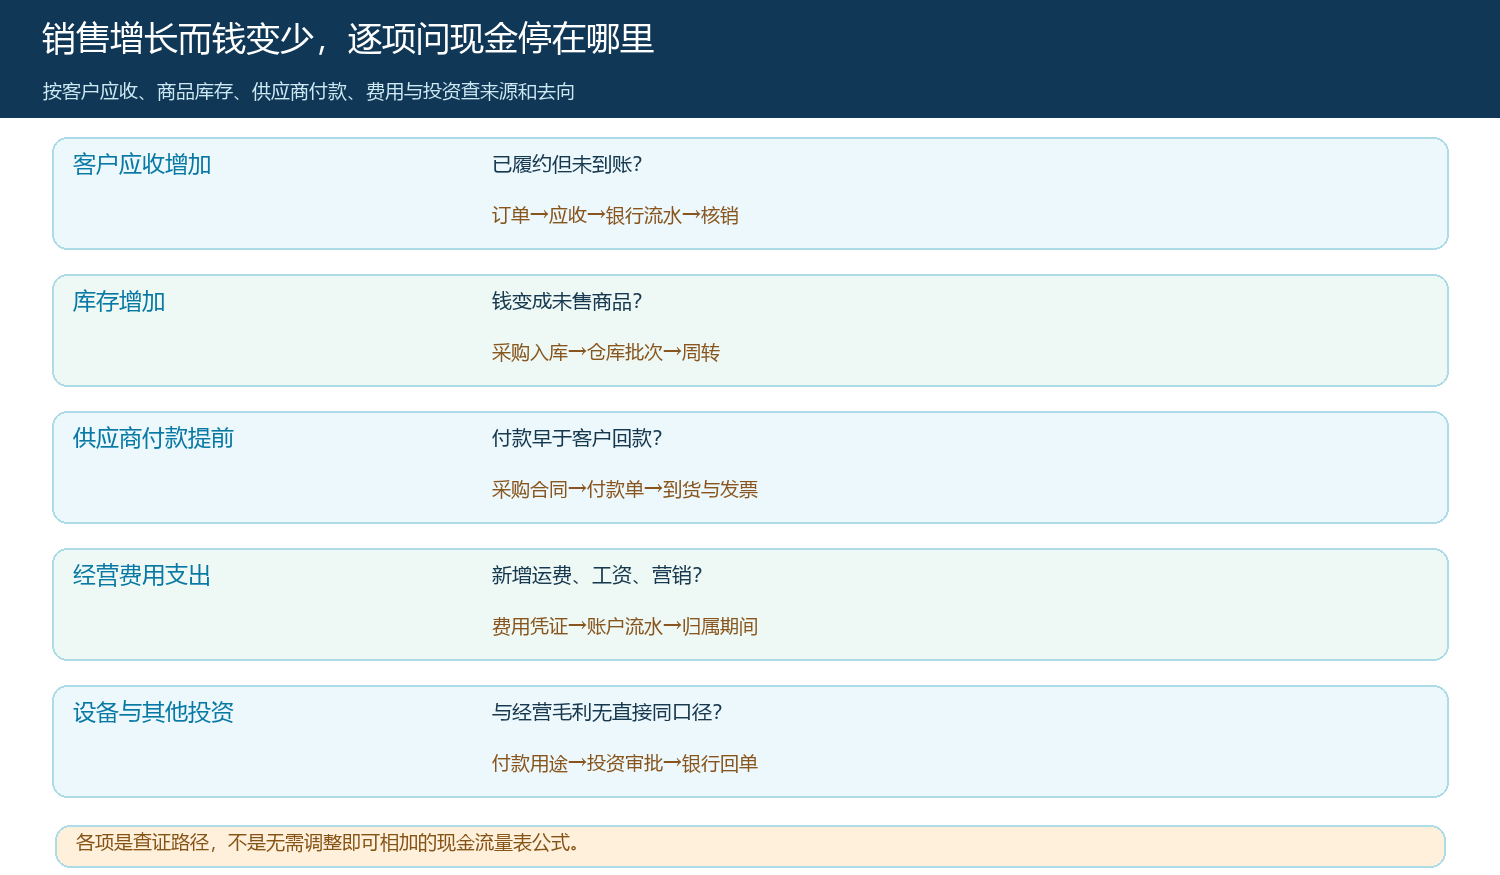Select the question 已履约但未到账?
Image resolution: width=1500 pixels, height=875 pixels.
[567, 165]
